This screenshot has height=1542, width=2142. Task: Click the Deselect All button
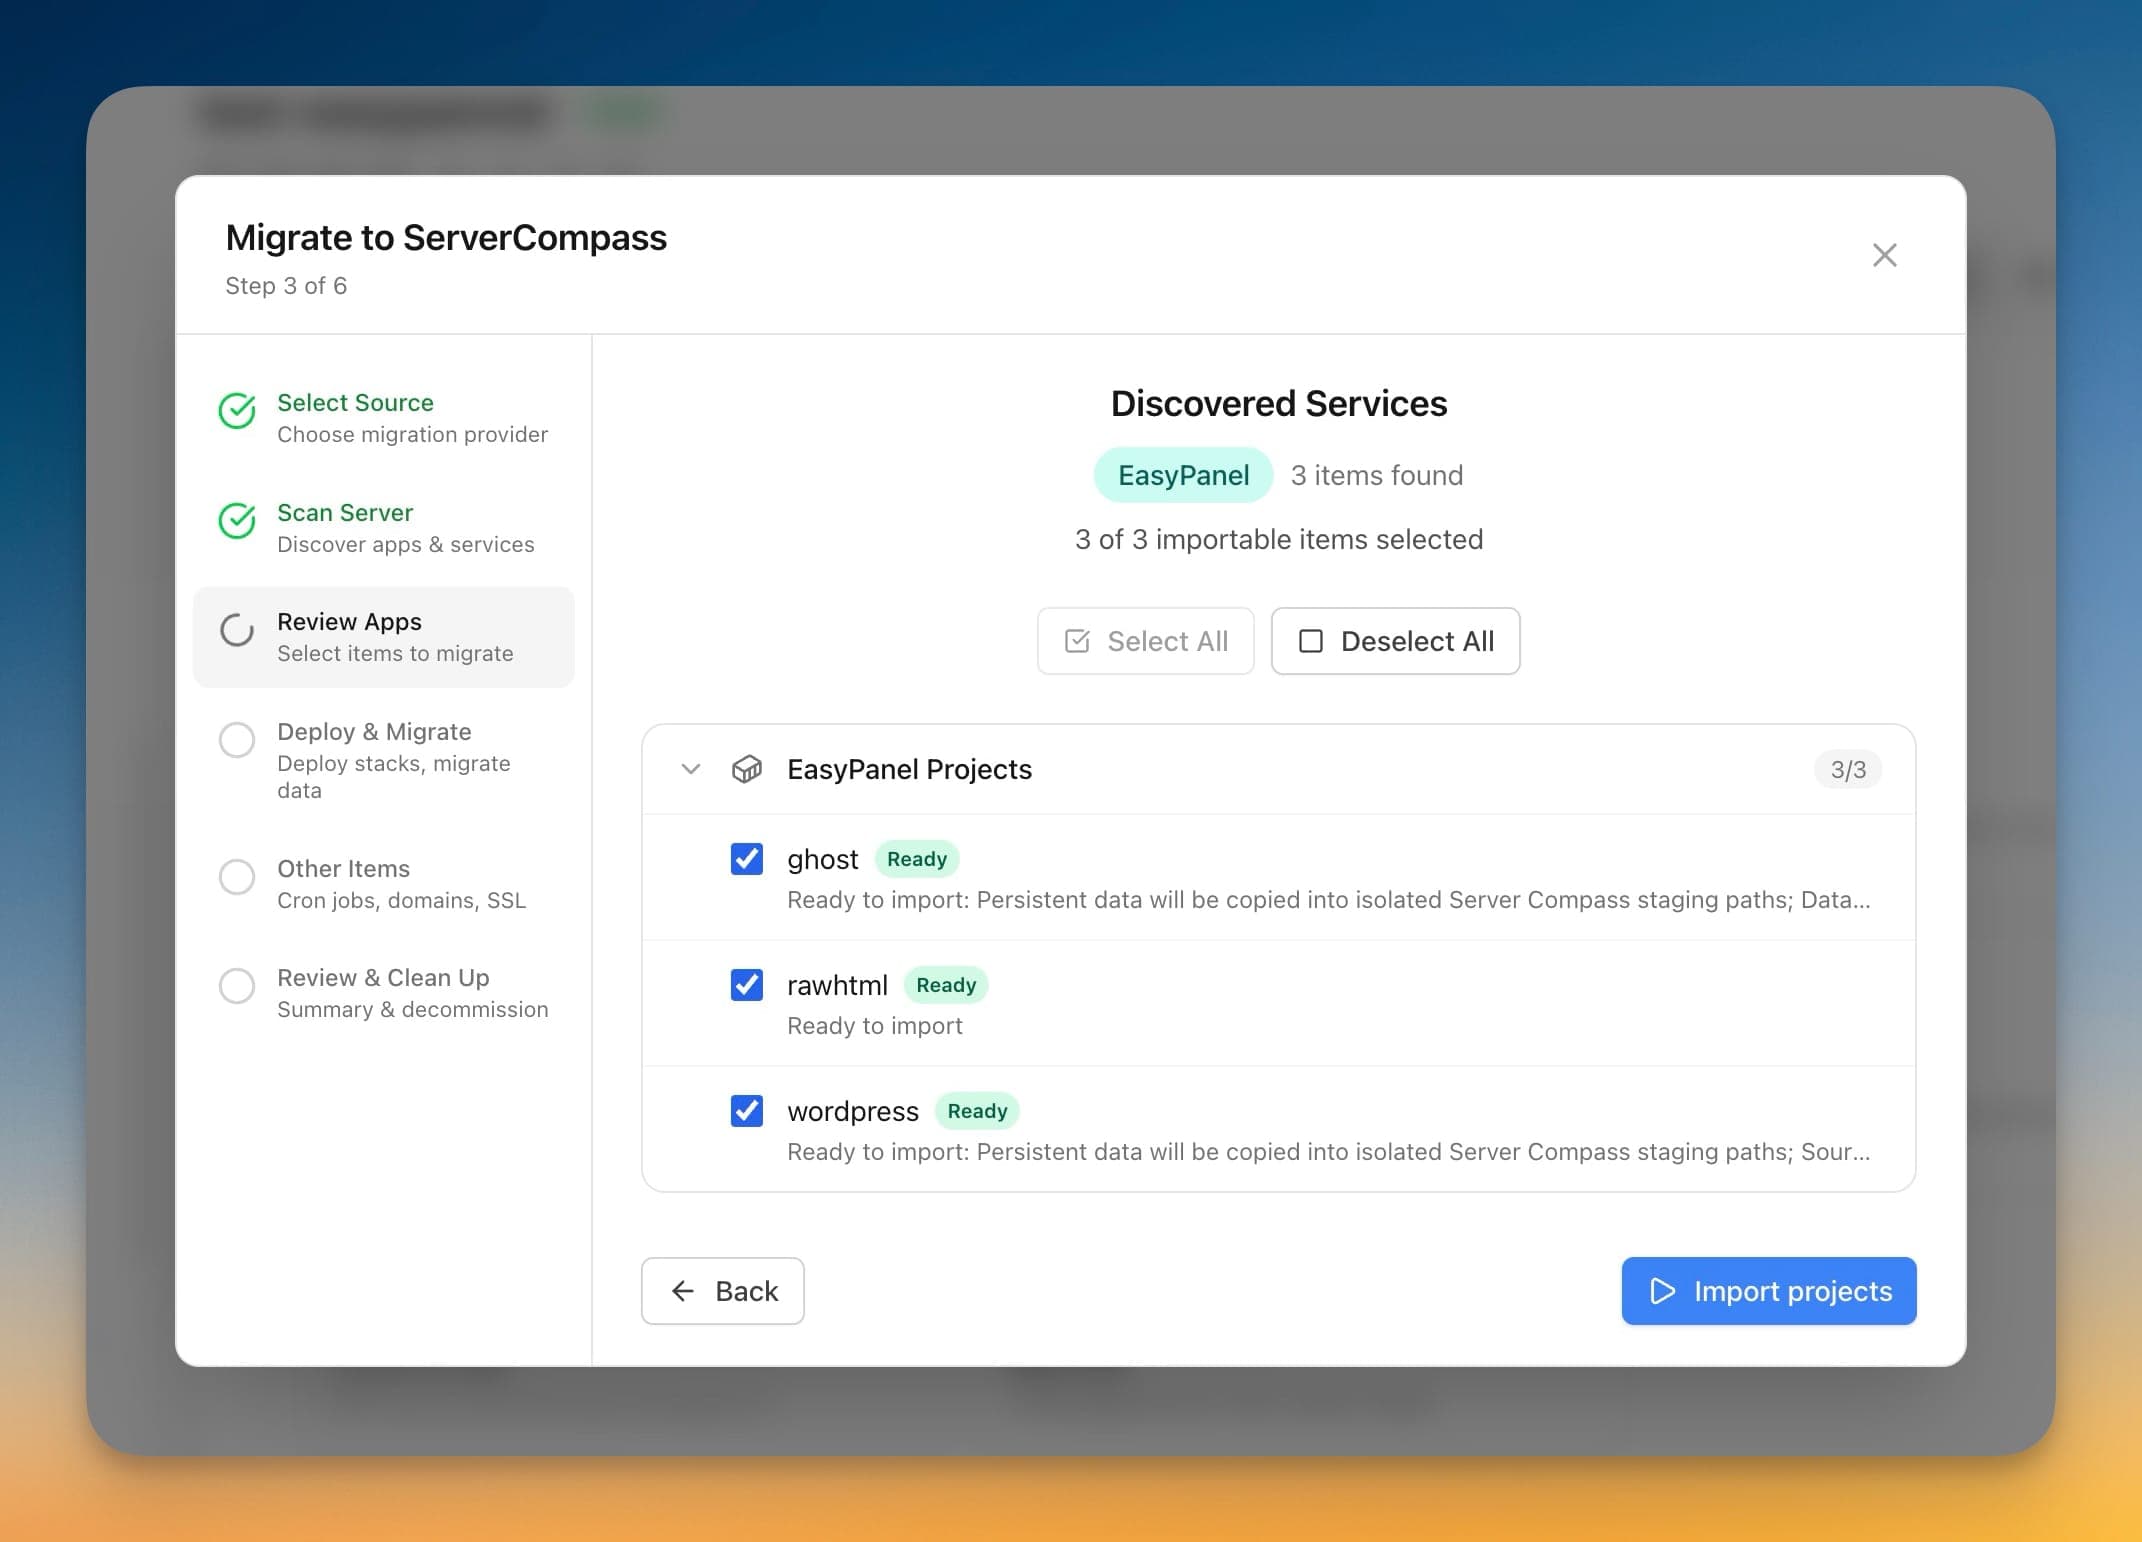tap(1395, 641)
